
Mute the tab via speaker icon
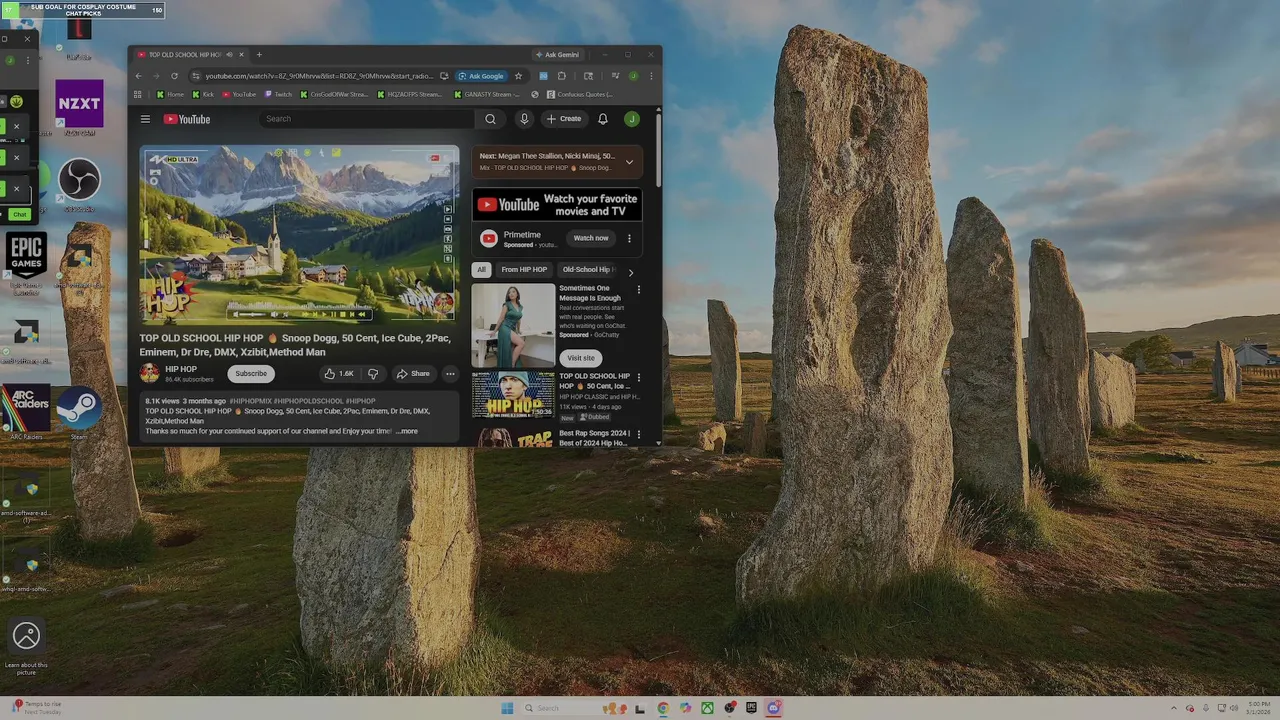coord(229,55)
